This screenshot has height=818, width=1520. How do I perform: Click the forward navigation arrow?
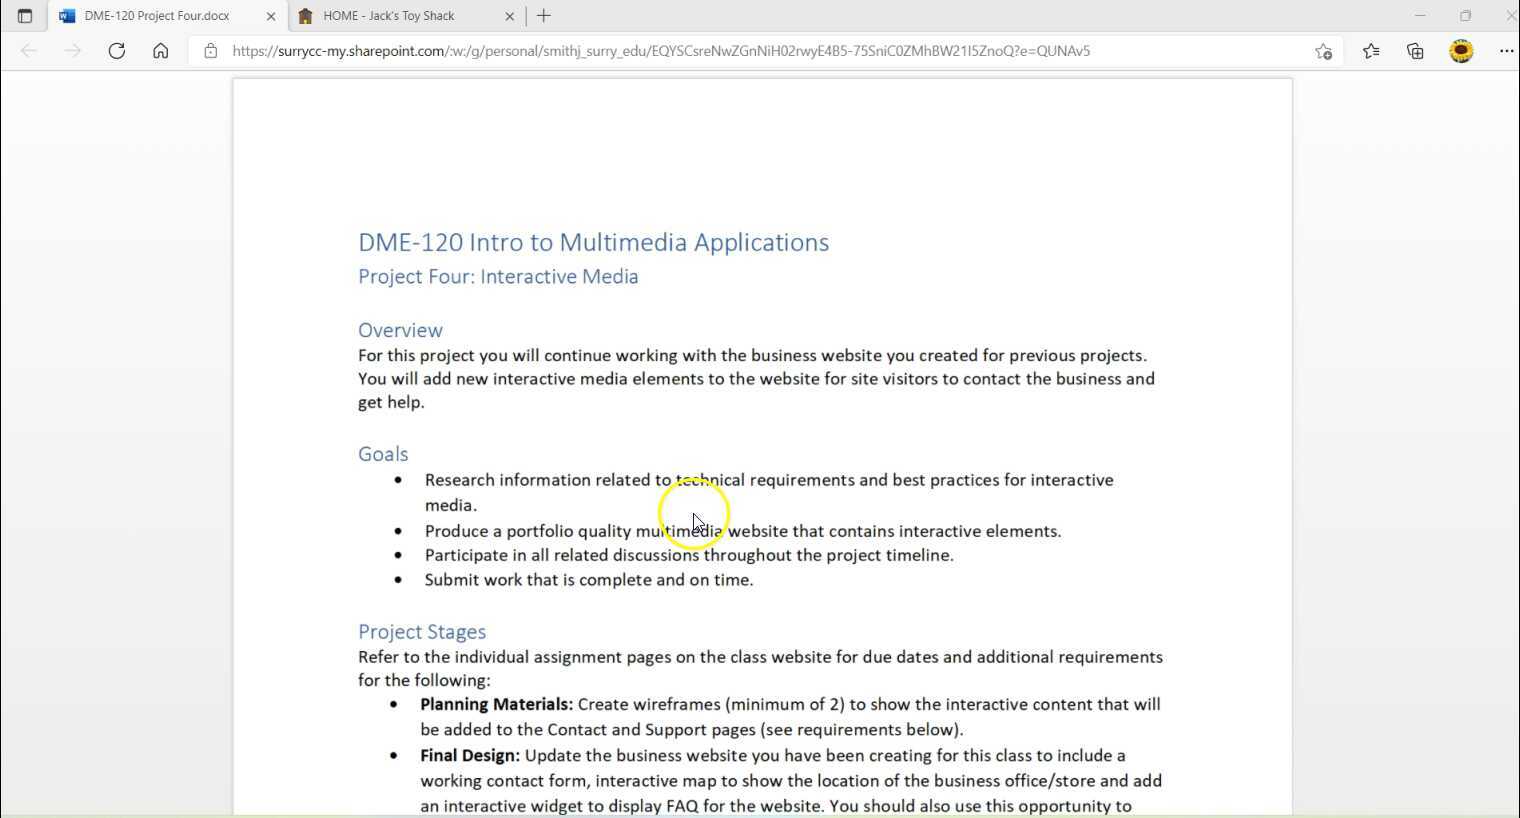point(72,50)
